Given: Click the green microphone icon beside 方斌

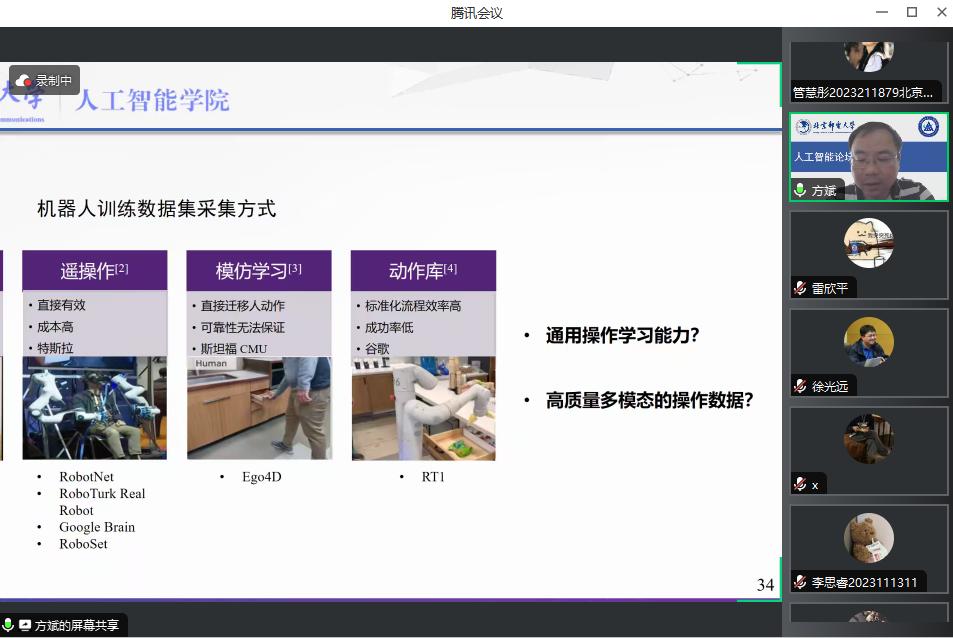Looking at the screenshot, I should [x=800, y=190].
